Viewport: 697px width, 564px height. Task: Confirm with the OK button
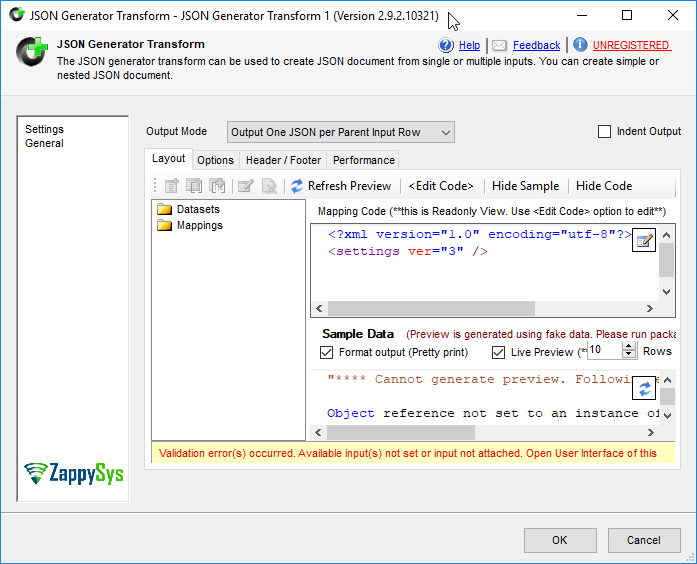560,540
